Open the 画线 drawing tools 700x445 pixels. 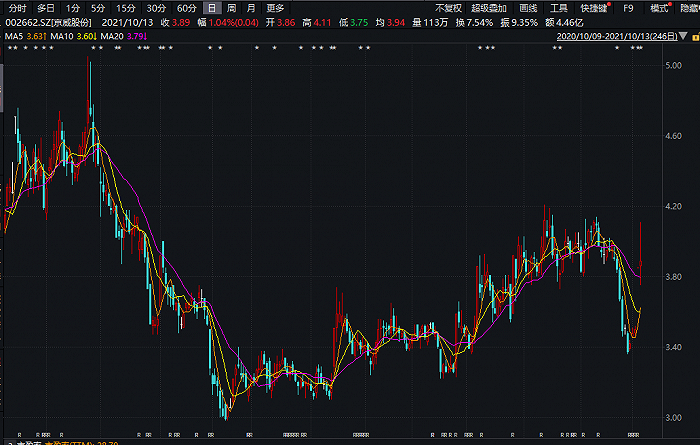coord(528,8)
